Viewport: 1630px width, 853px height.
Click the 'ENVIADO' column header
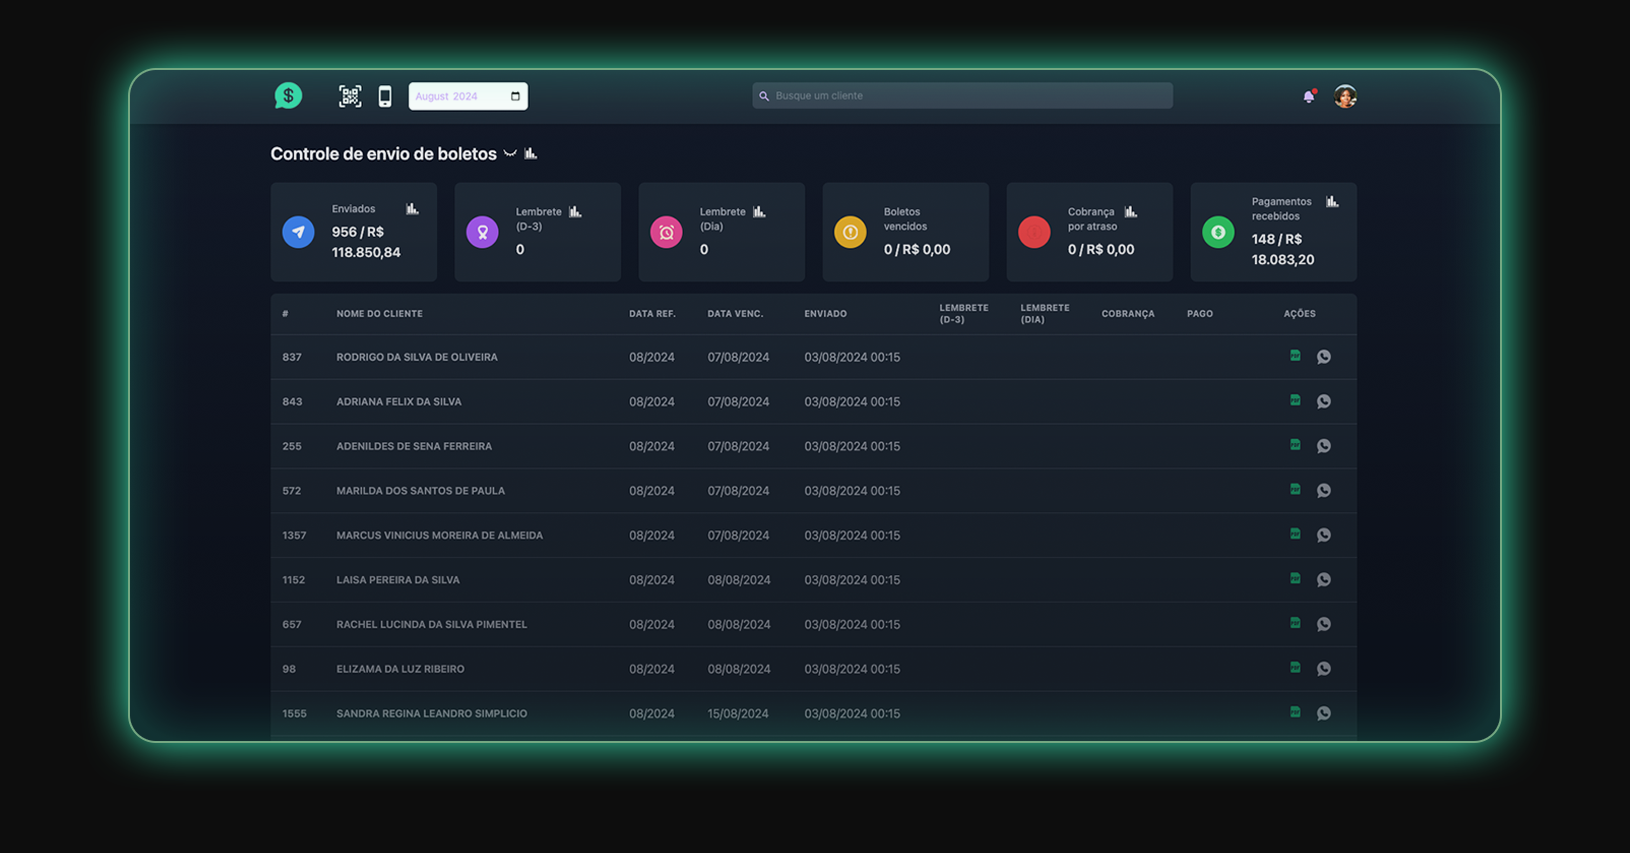pos(825,314)
